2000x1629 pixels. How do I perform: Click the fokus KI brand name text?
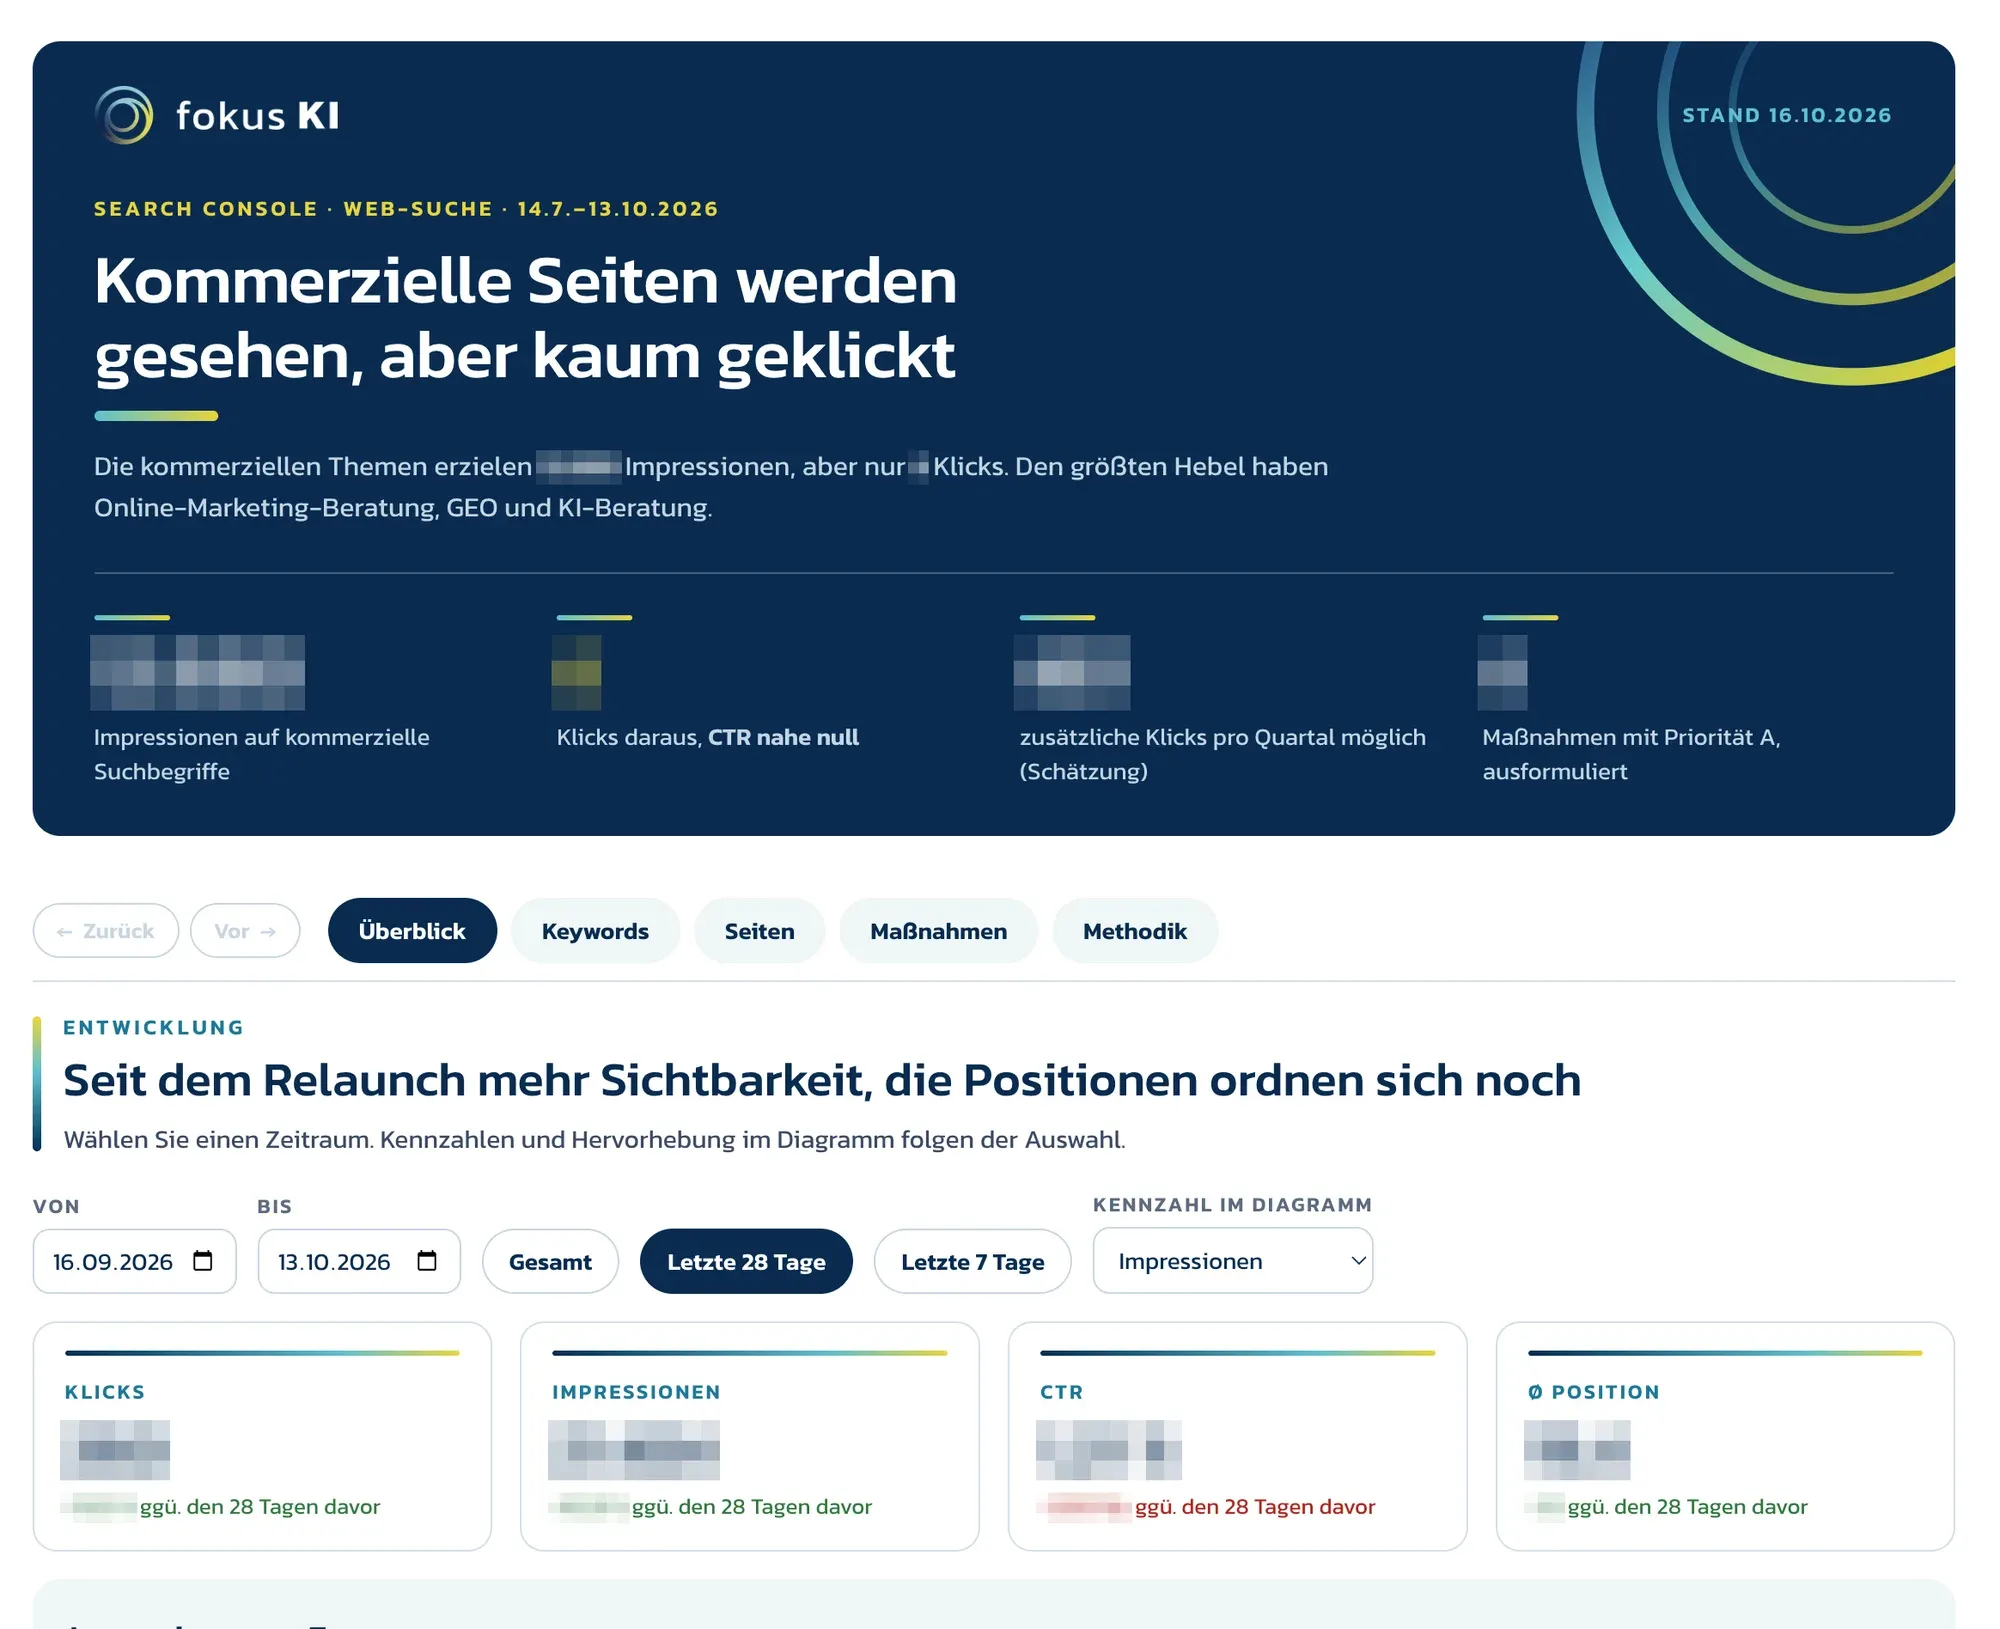coord(258,116)
